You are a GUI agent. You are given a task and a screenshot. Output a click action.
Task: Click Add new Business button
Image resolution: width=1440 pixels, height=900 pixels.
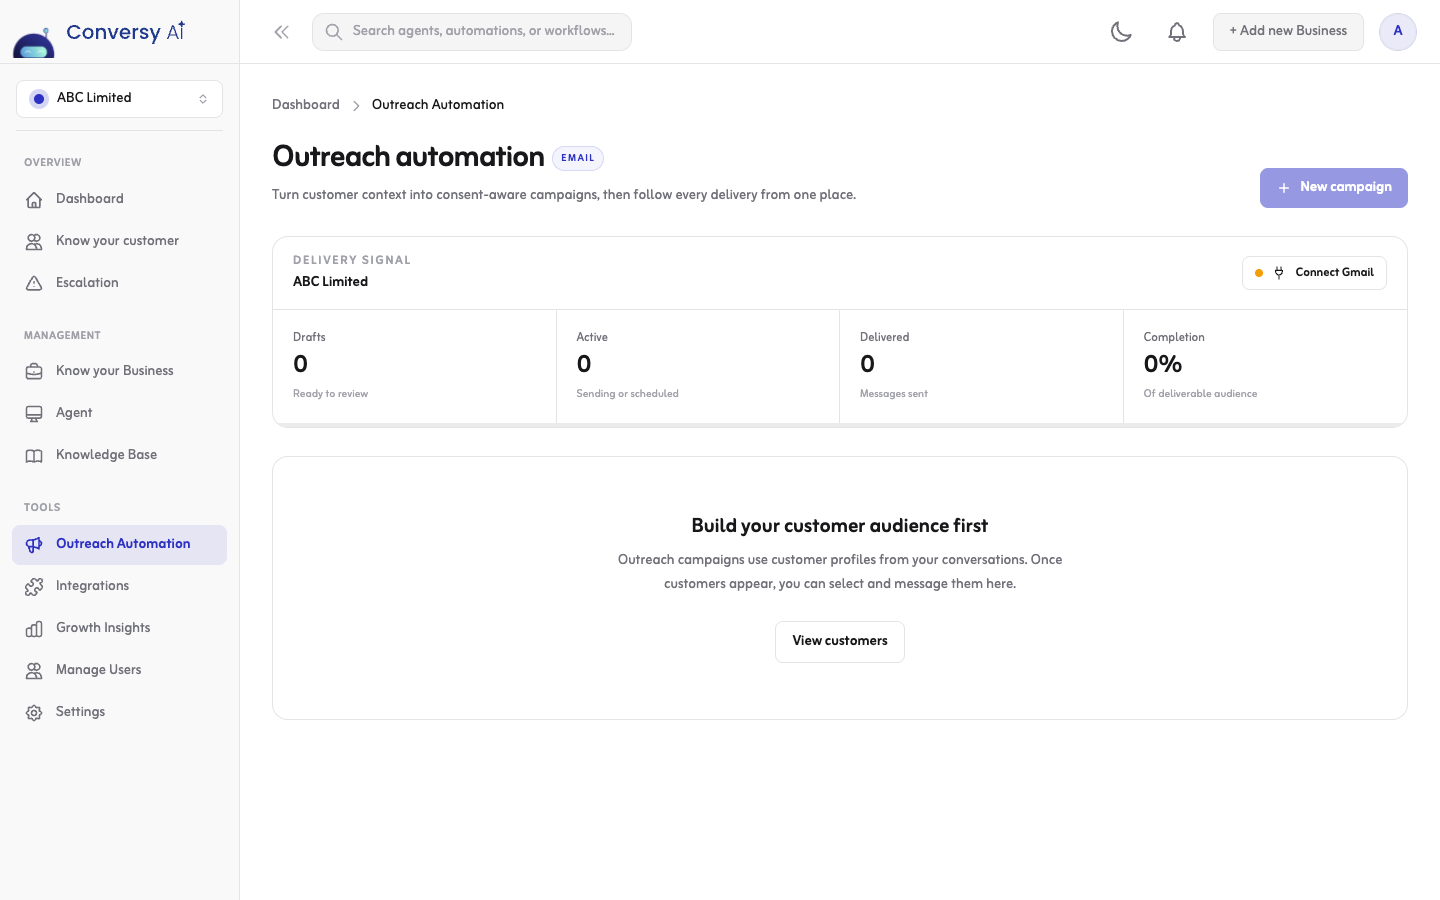pyautogui.click(x=1288, y=32)
